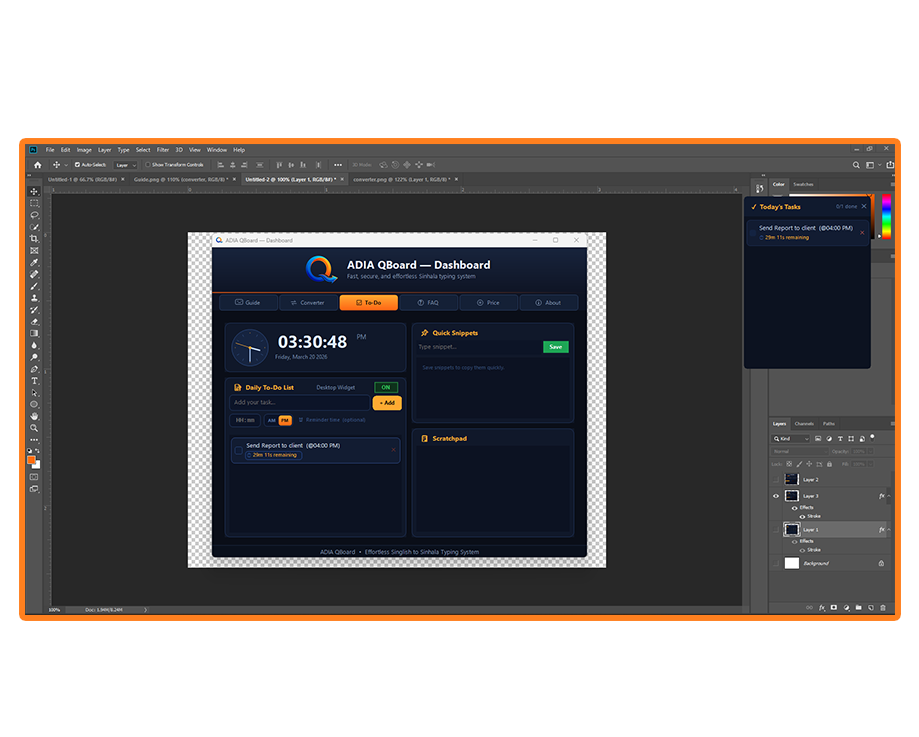Enable the Show Transform Controls checkbox
Screen dimensions: 919x737
[148, 165]
